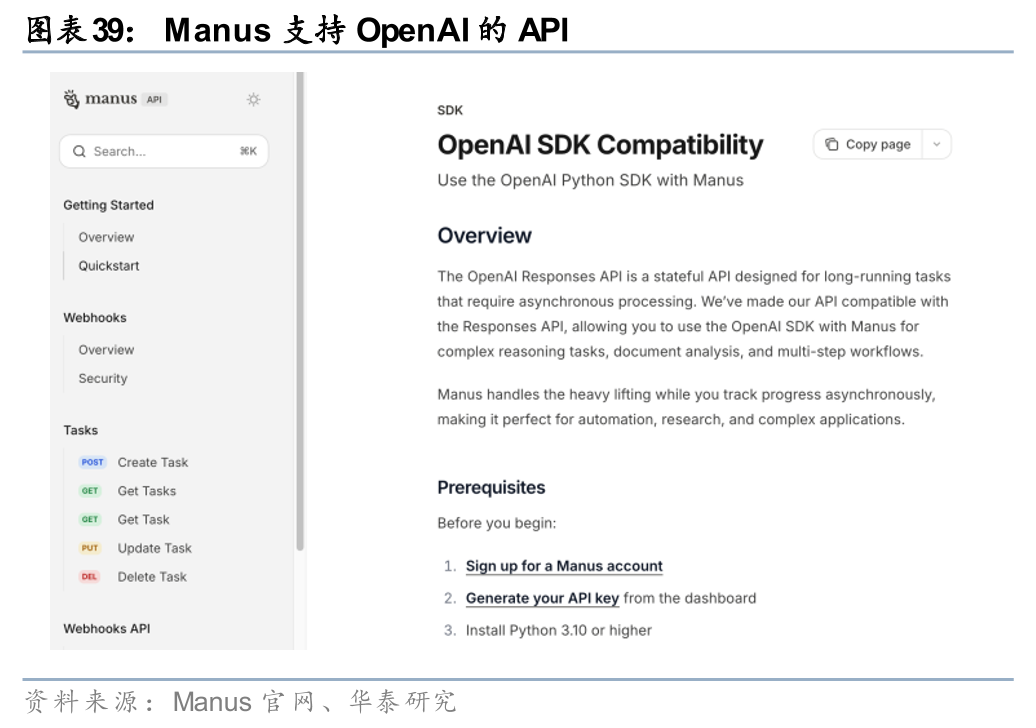
Task: Open Overview under Webhooks
Action: [x=106, y=349]
